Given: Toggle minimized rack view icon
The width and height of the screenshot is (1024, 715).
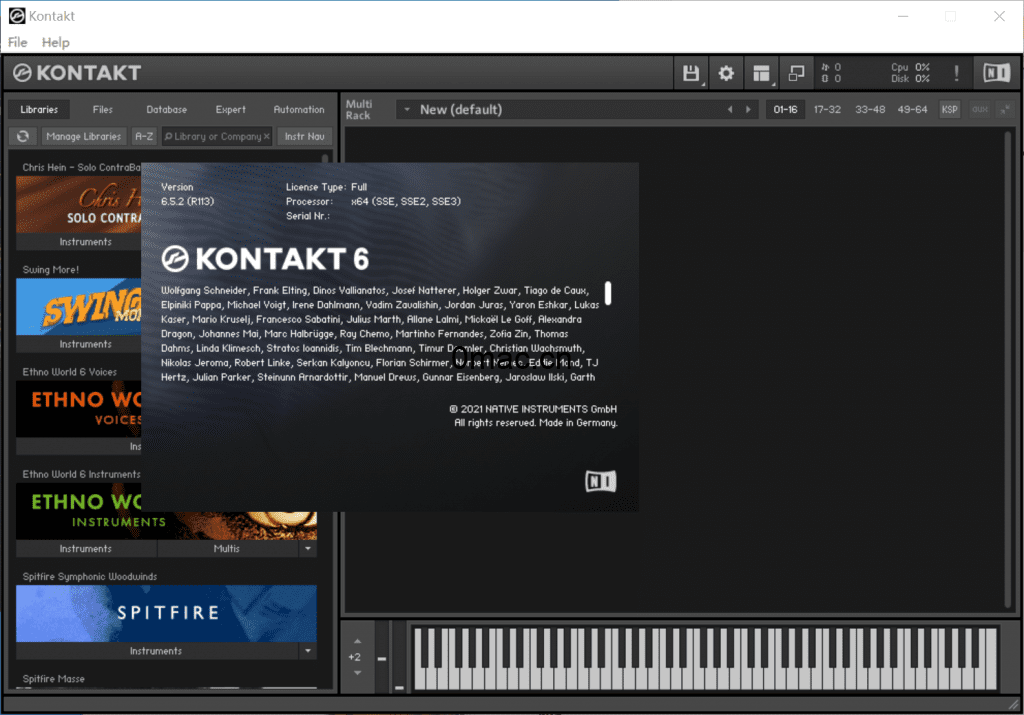Looking at the screenshot, I should click(796, 73).
